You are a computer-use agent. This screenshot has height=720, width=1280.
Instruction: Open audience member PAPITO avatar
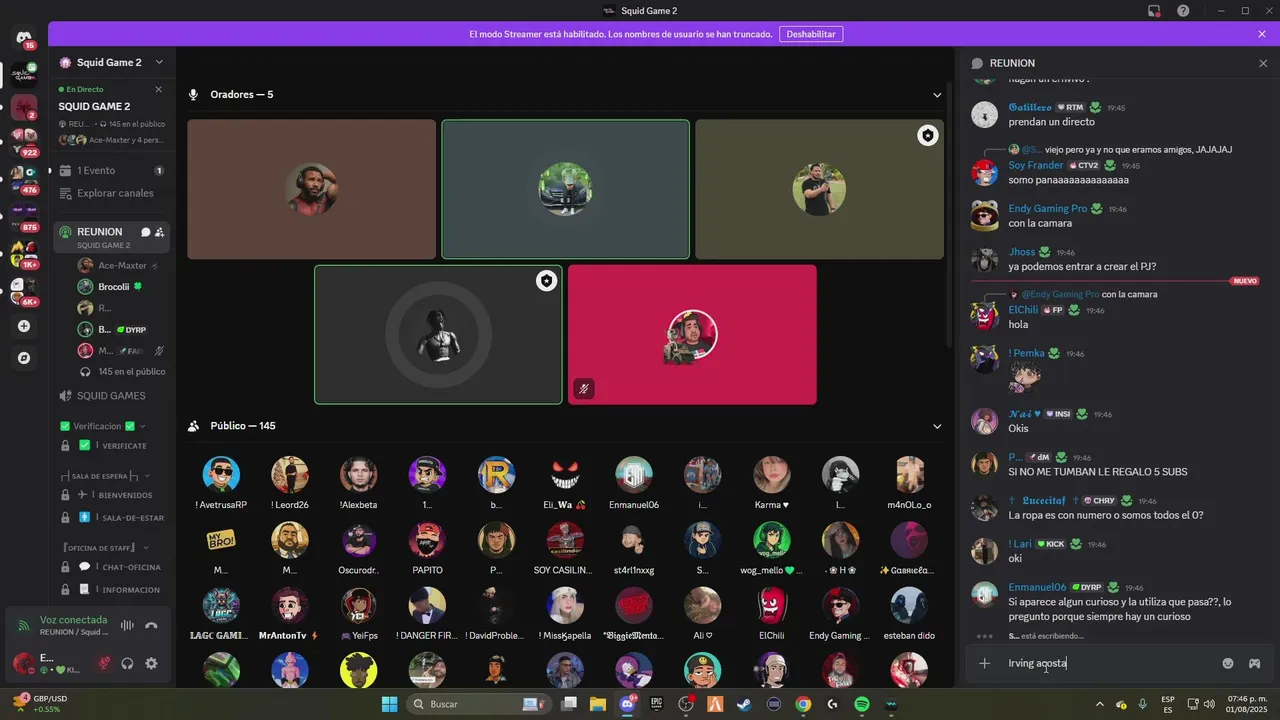[427, 541]
